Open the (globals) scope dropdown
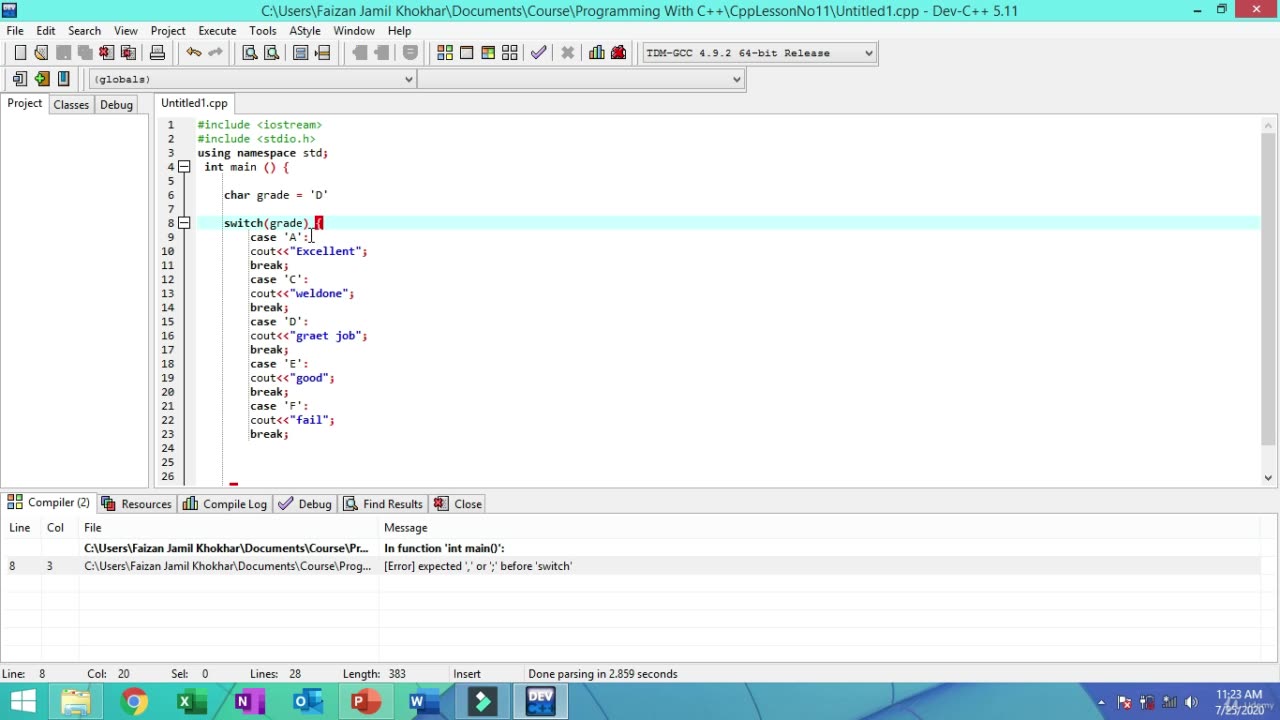 click(x=252, y=79)
